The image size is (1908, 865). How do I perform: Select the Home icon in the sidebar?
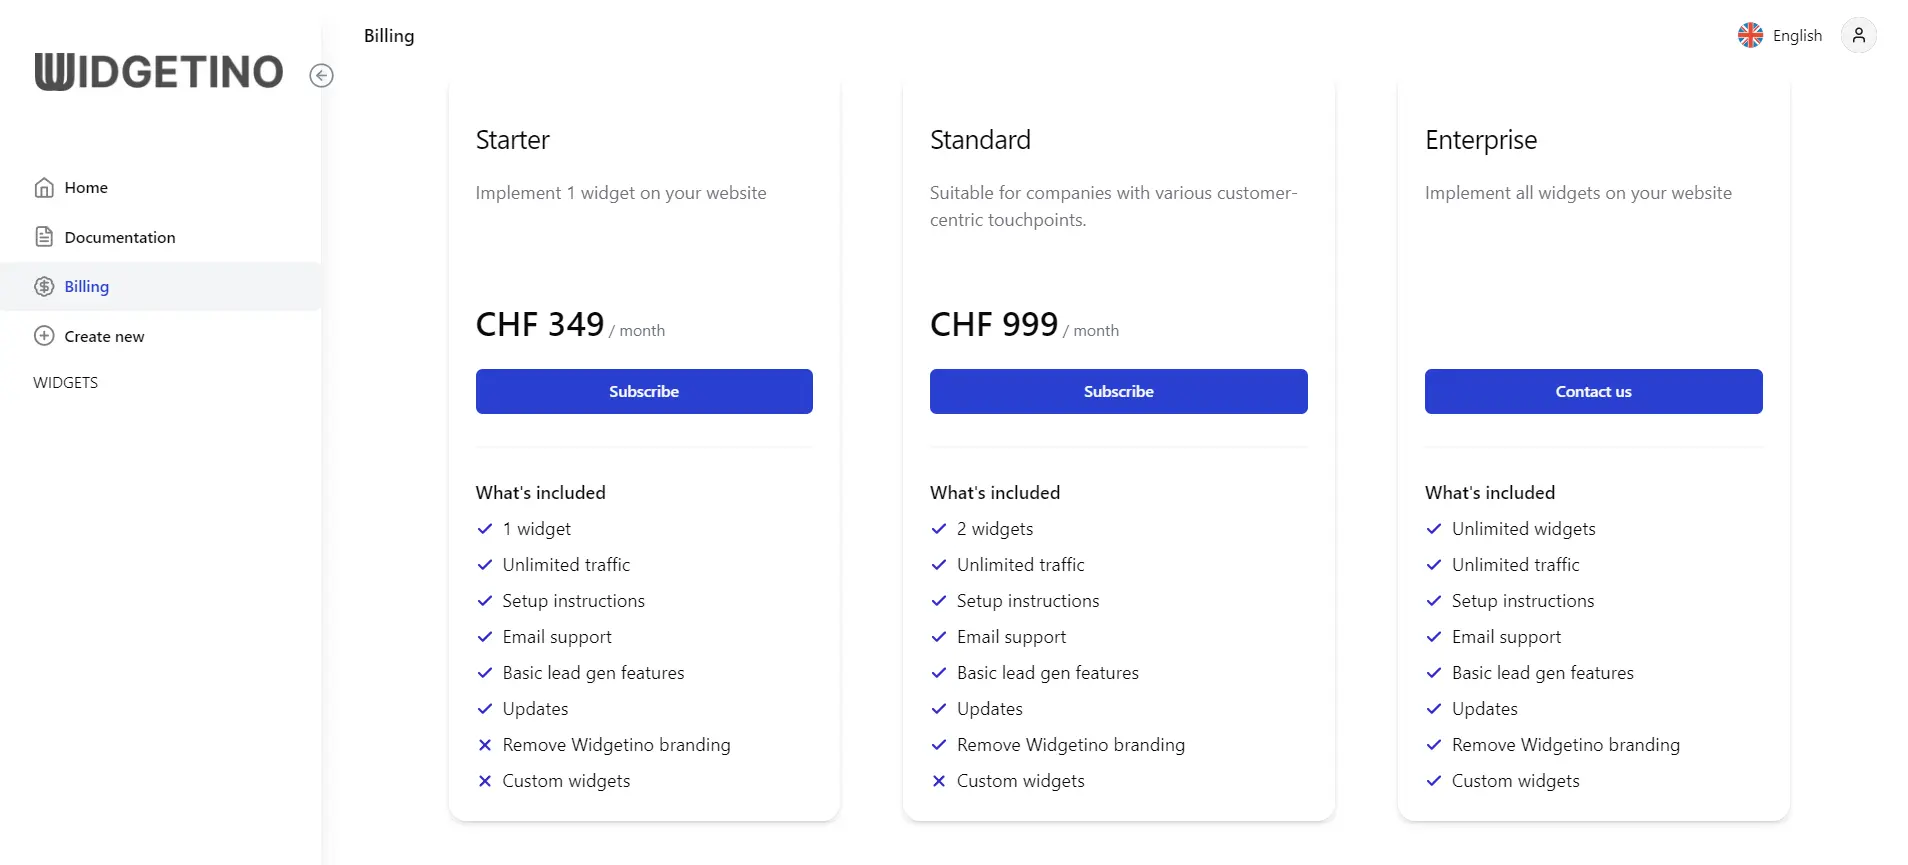pos(44,187)
